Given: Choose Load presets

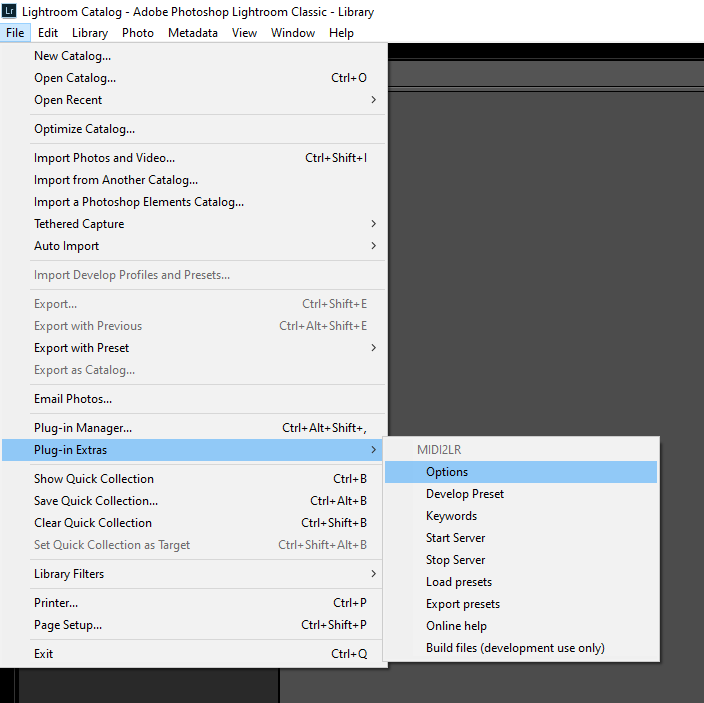Looking at the screenshot, I should click(521, 582).
